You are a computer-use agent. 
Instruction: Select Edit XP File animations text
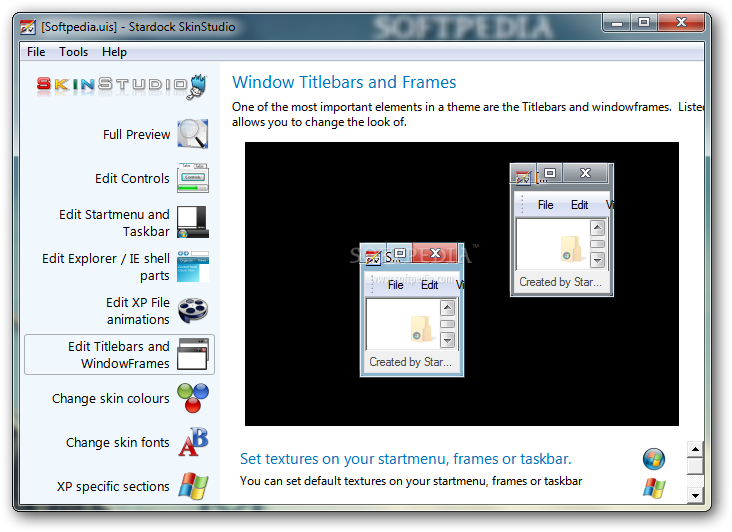pos(138,311)
